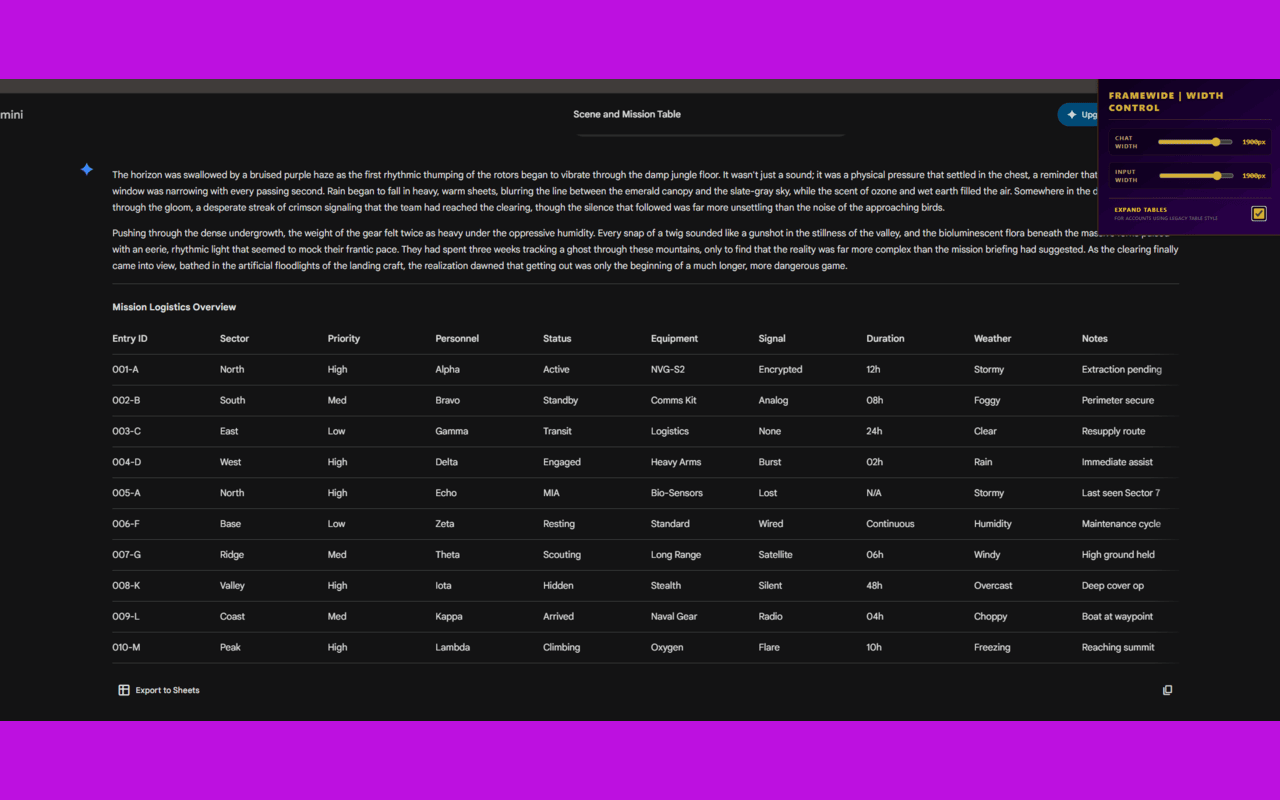Copy the table using the copy icon
Image resolution: width=1280 pixels, height=800 pixels.
pyautogui.click(x=1167, y=690)
